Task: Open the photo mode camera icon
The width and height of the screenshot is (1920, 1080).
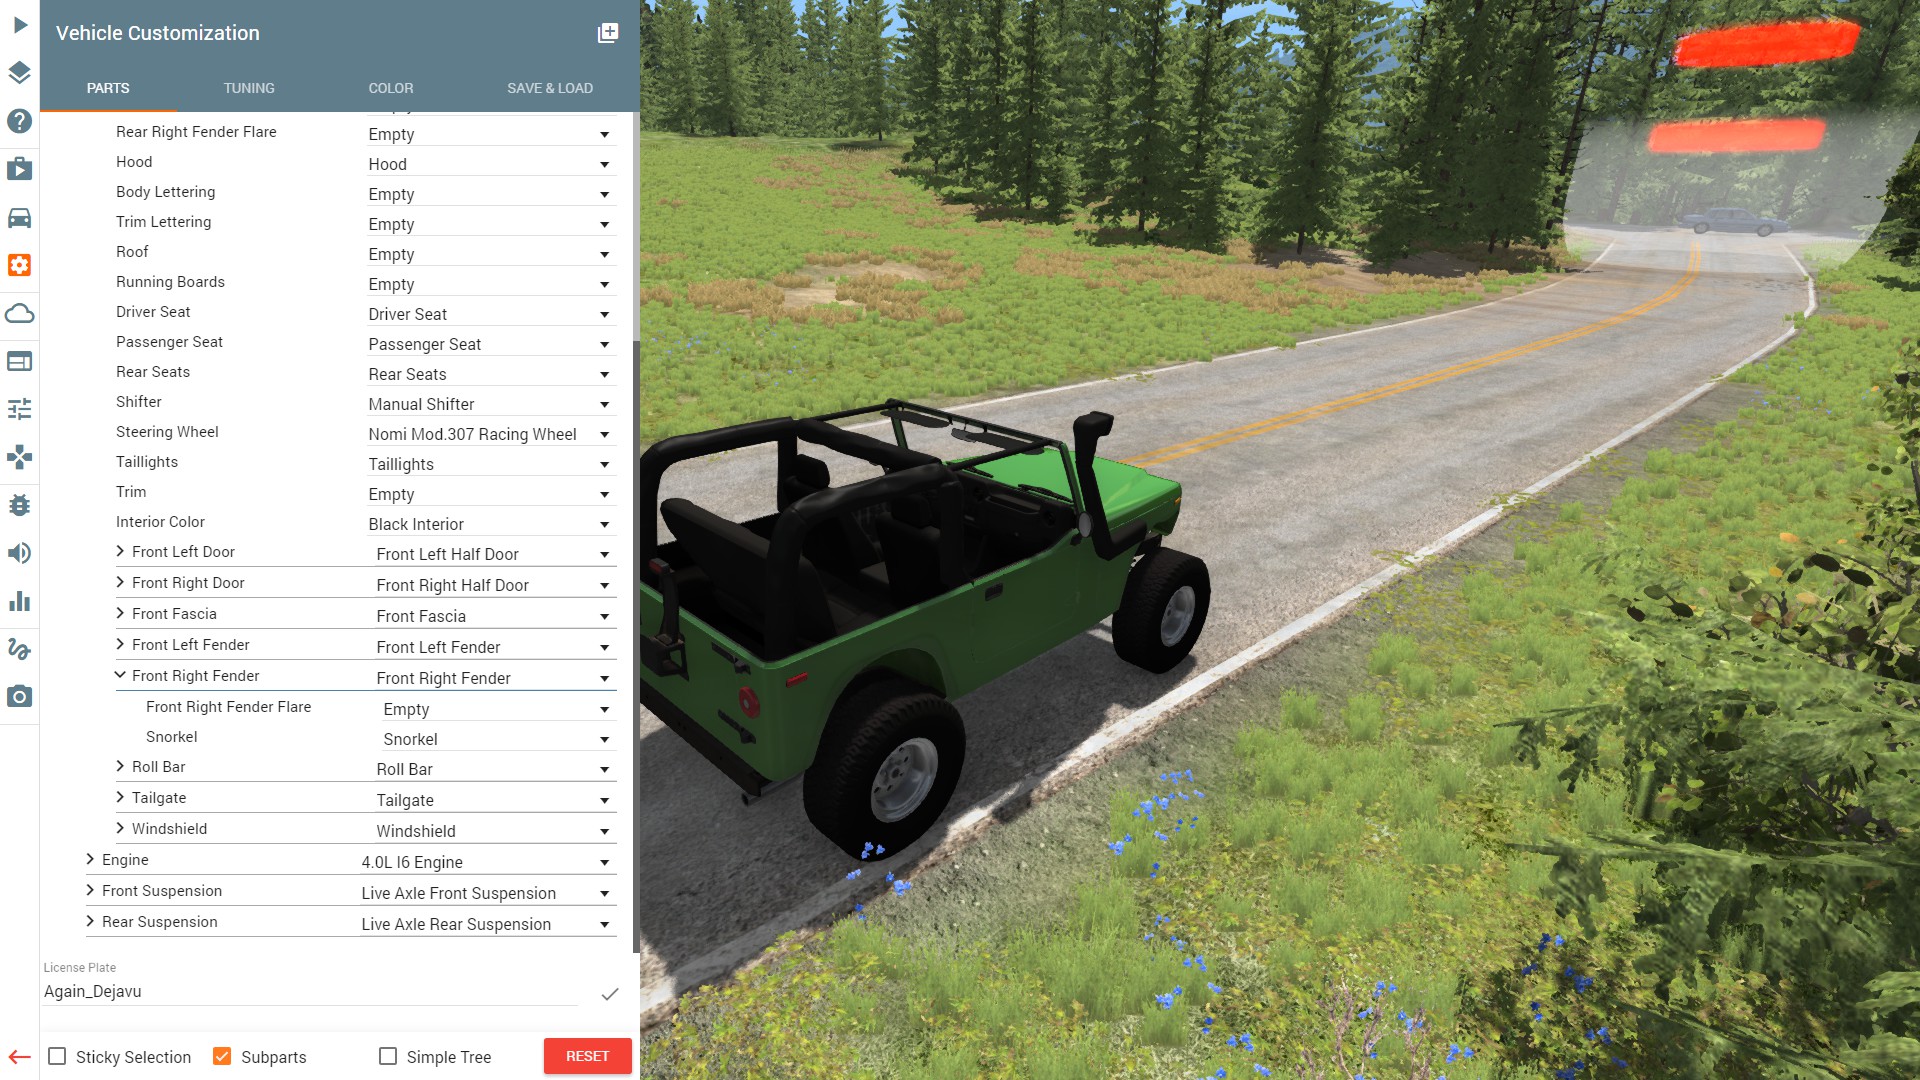Action: click(20, 697)
